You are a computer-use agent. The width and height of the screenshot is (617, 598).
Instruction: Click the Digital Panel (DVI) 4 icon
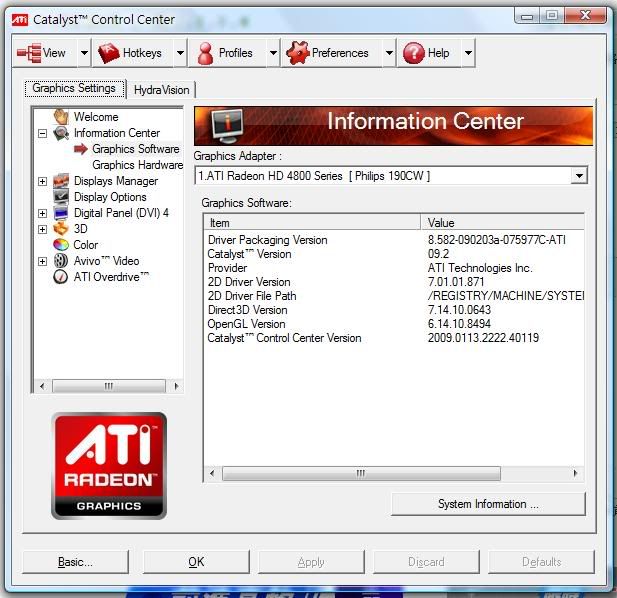tap(61, 213)
